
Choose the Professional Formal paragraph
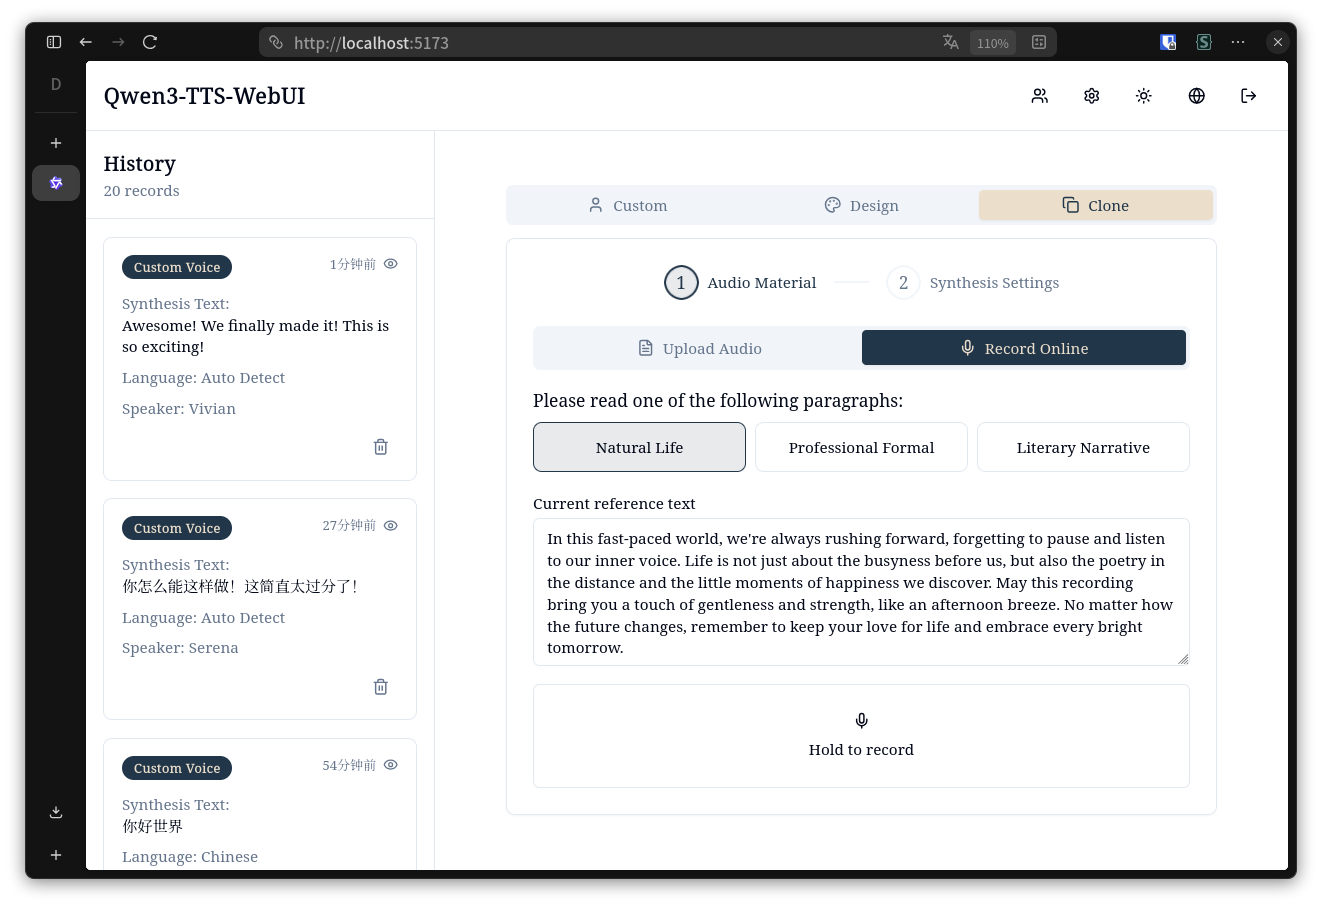click(x=861, y=447)
